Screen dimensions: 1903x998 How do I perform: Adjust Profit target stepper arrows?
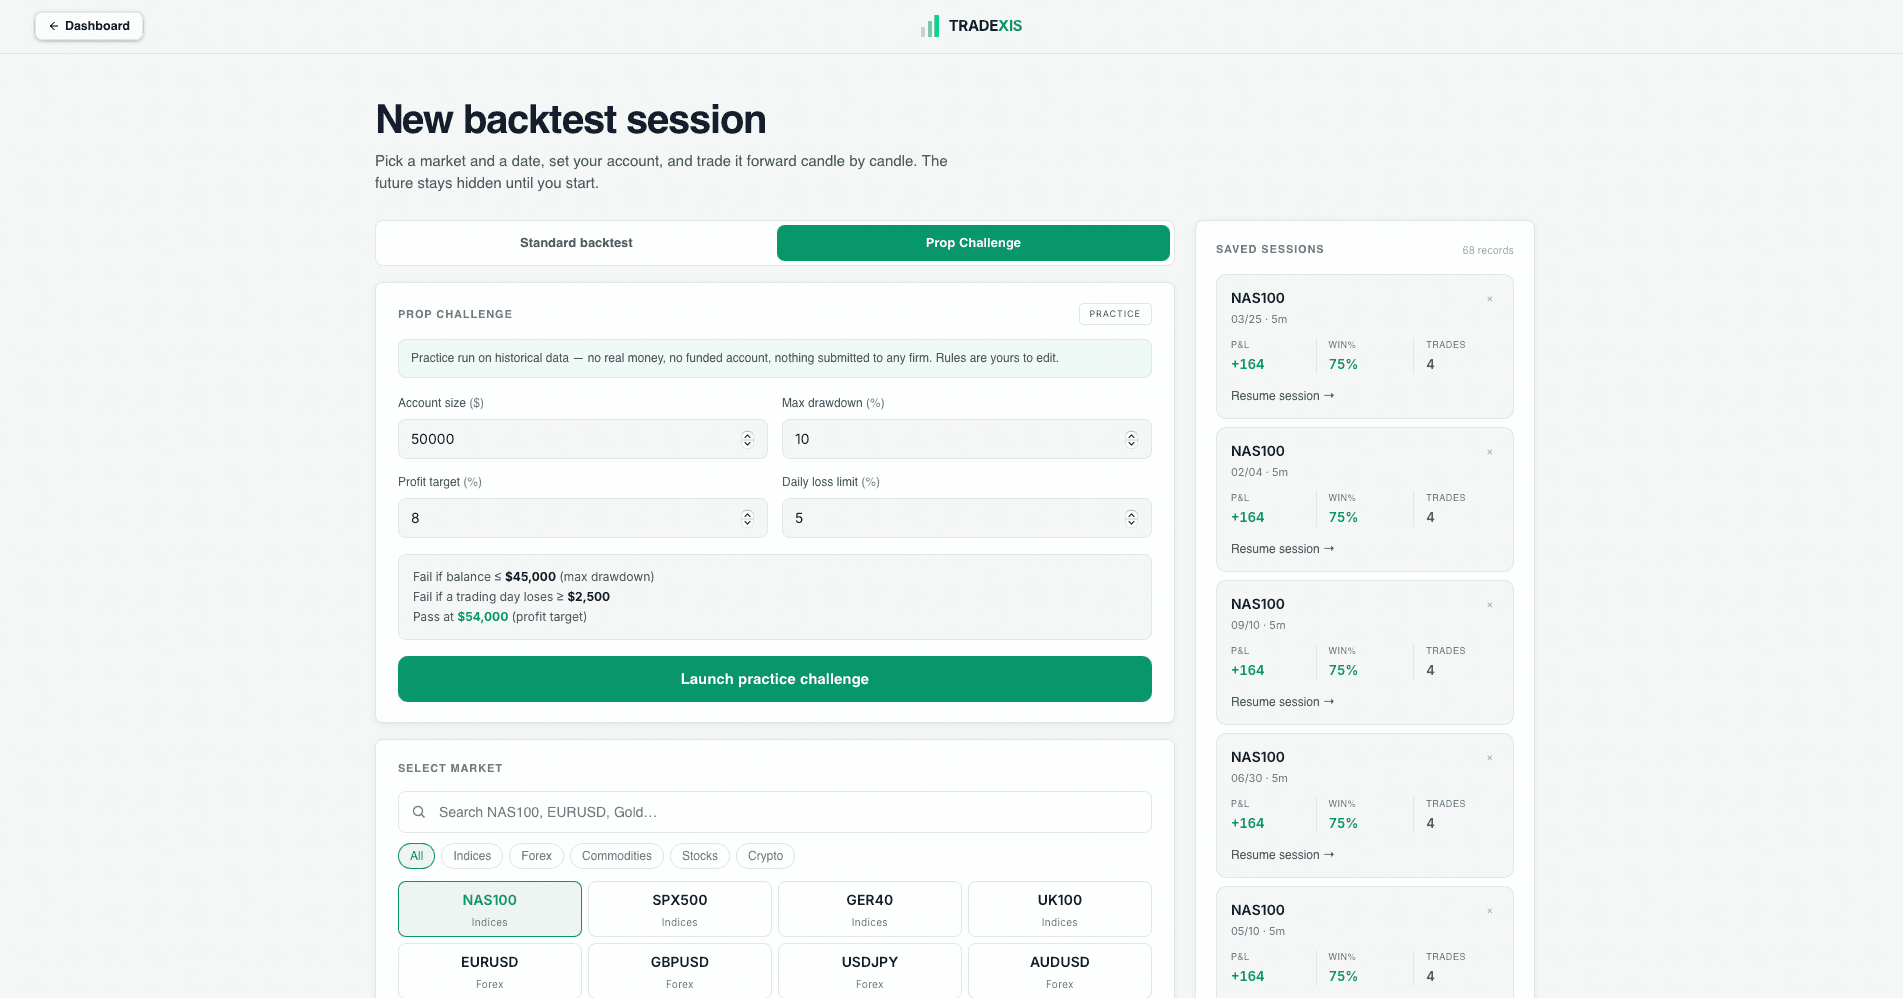[747, 518]
